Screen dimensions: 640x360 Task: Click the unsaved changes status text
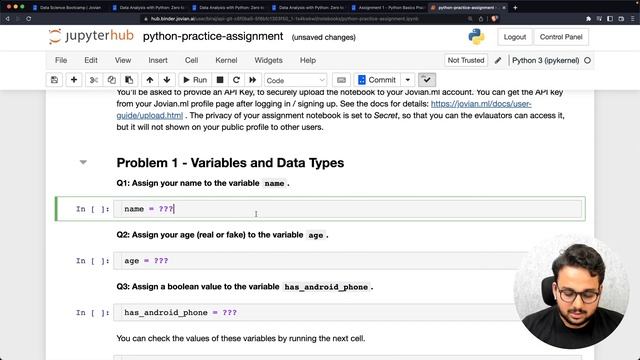click(323, 37)
